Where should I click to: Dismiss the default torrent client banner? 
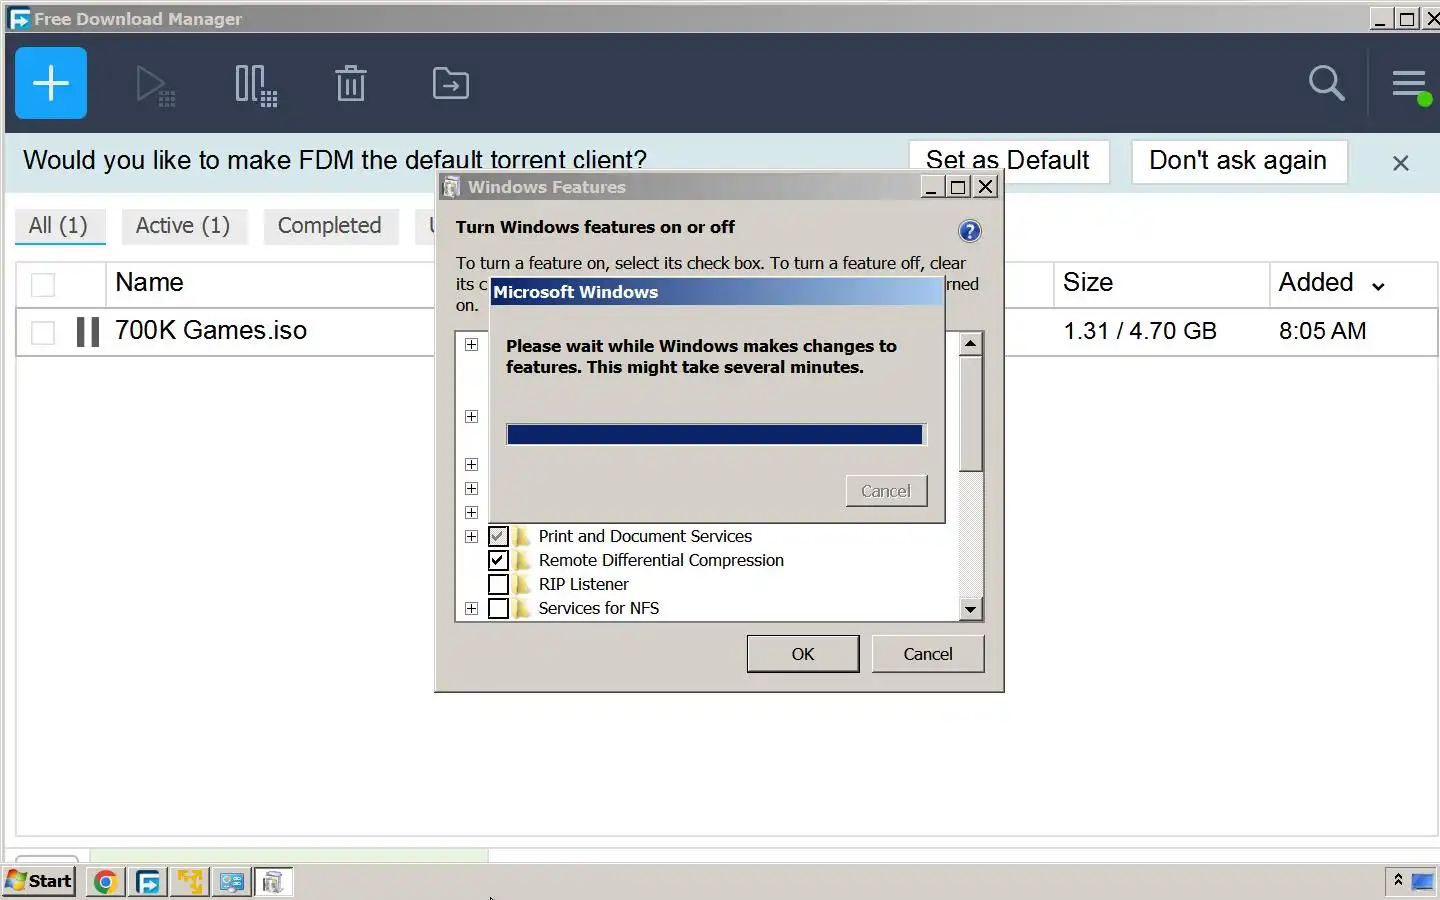pos(1400,163)
